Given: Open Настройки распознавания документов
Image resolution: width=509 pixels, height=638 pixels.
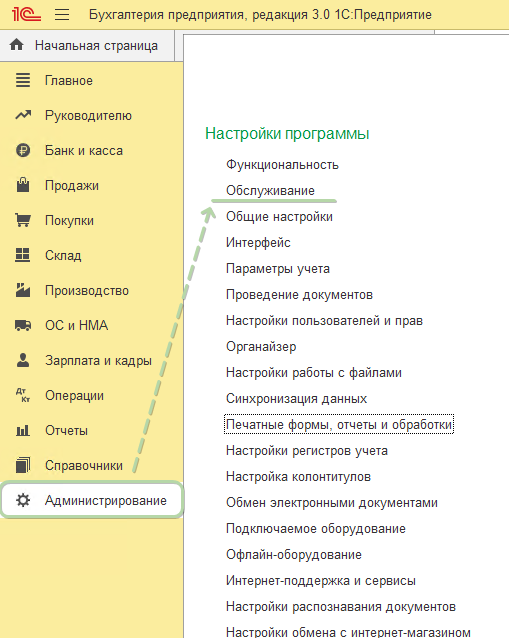Looking at the screenshot, I should (x=341, y=607).
